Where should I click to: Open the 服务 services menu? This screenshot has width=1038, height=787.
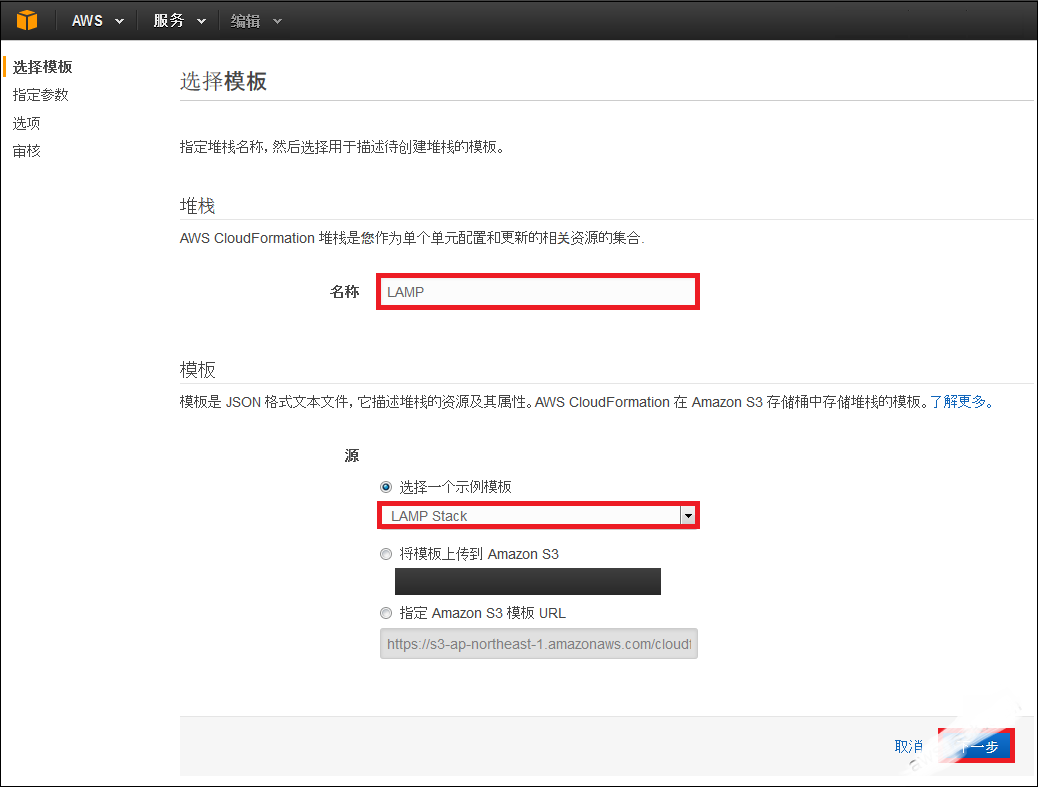tap(179, 21)
